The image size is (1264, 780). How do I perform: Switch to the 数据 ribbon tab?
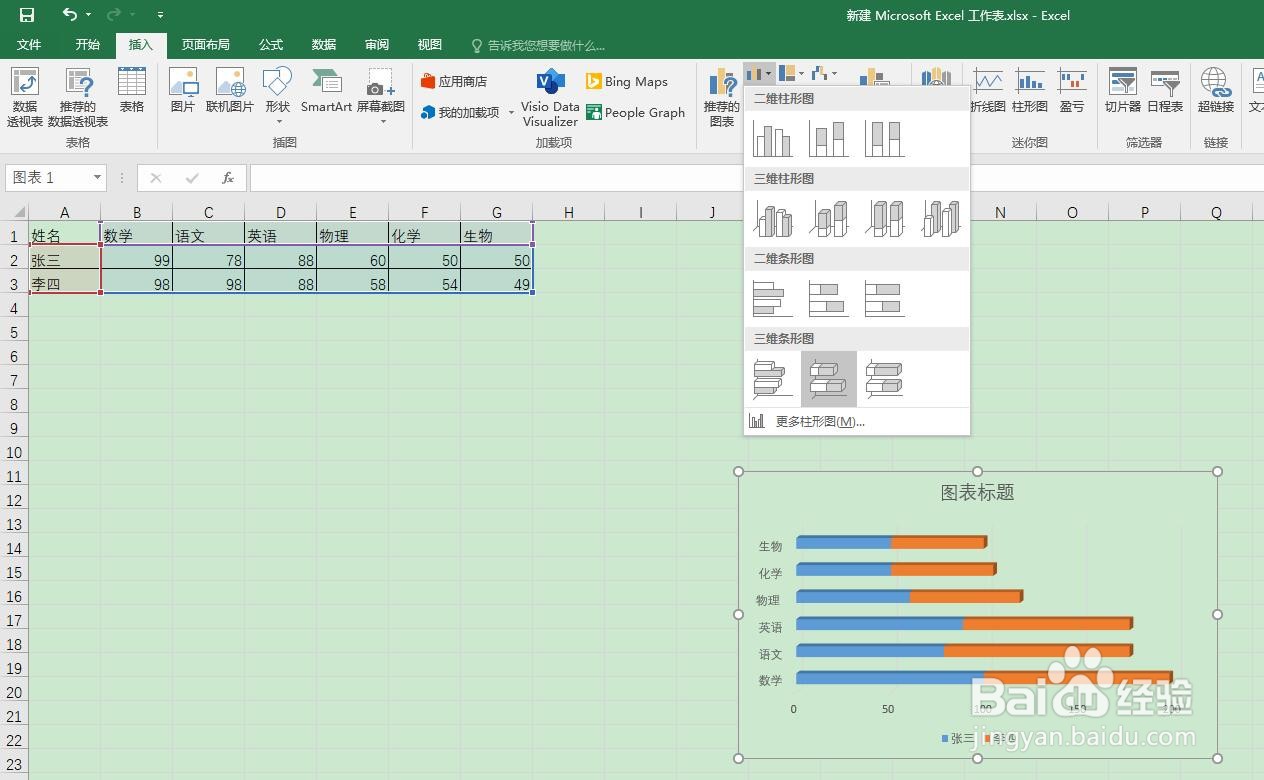(x=322, y=44)
